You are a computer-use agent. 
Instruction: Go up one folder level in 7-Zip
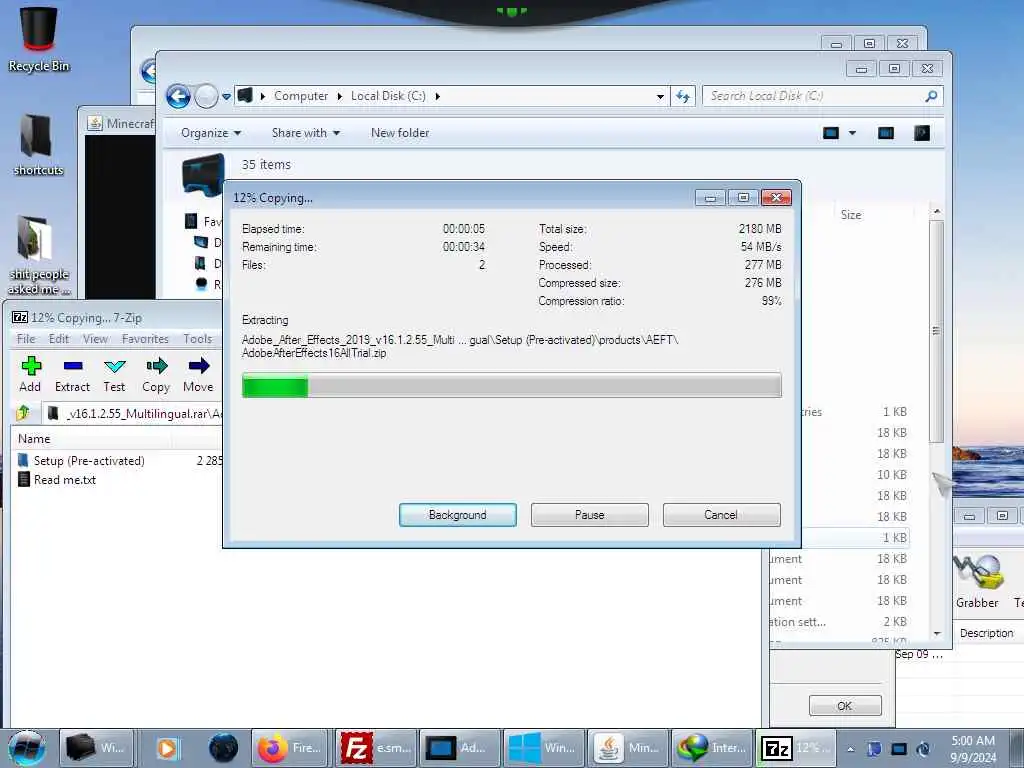click(x=24, y=413)
